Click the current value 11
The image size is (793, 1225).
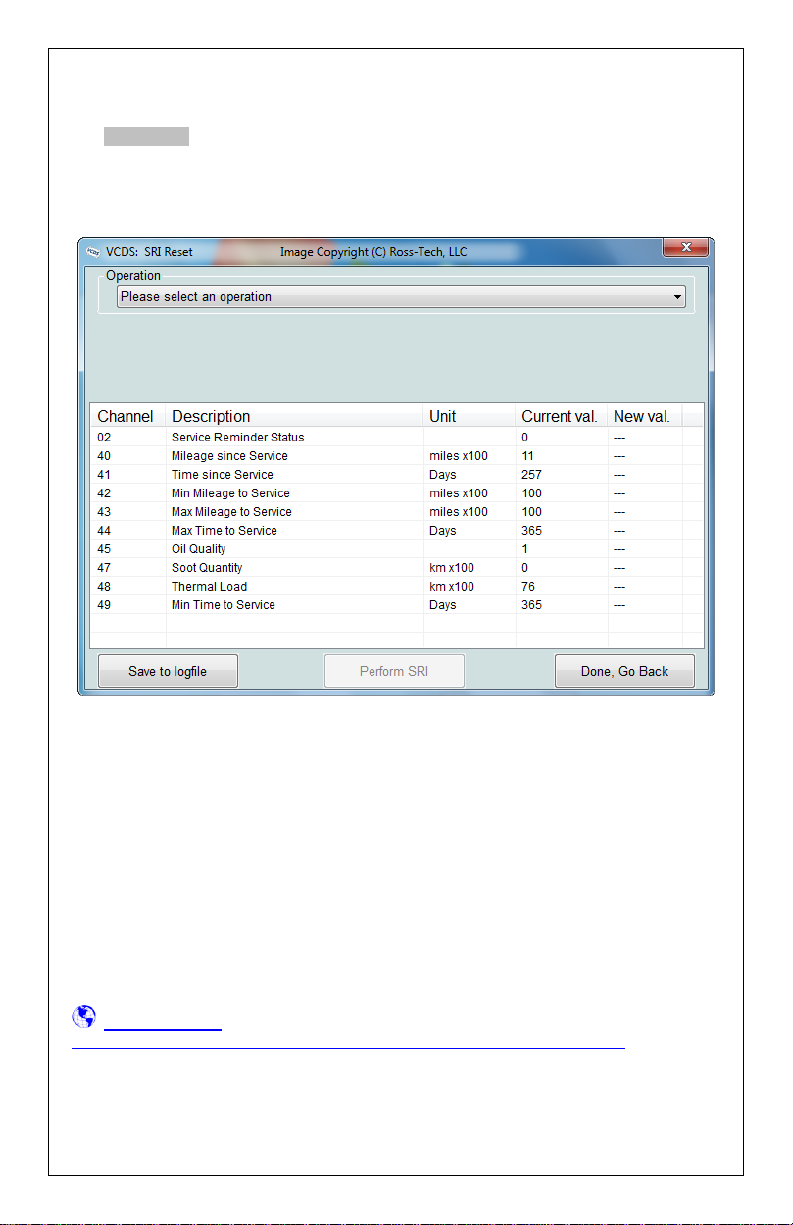point(527,456)
